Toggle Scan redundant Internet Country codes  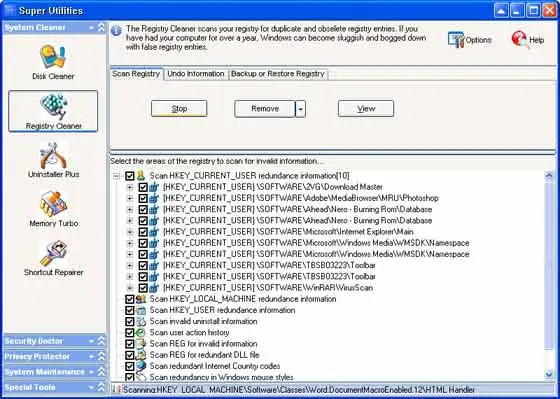click(130, 366)
